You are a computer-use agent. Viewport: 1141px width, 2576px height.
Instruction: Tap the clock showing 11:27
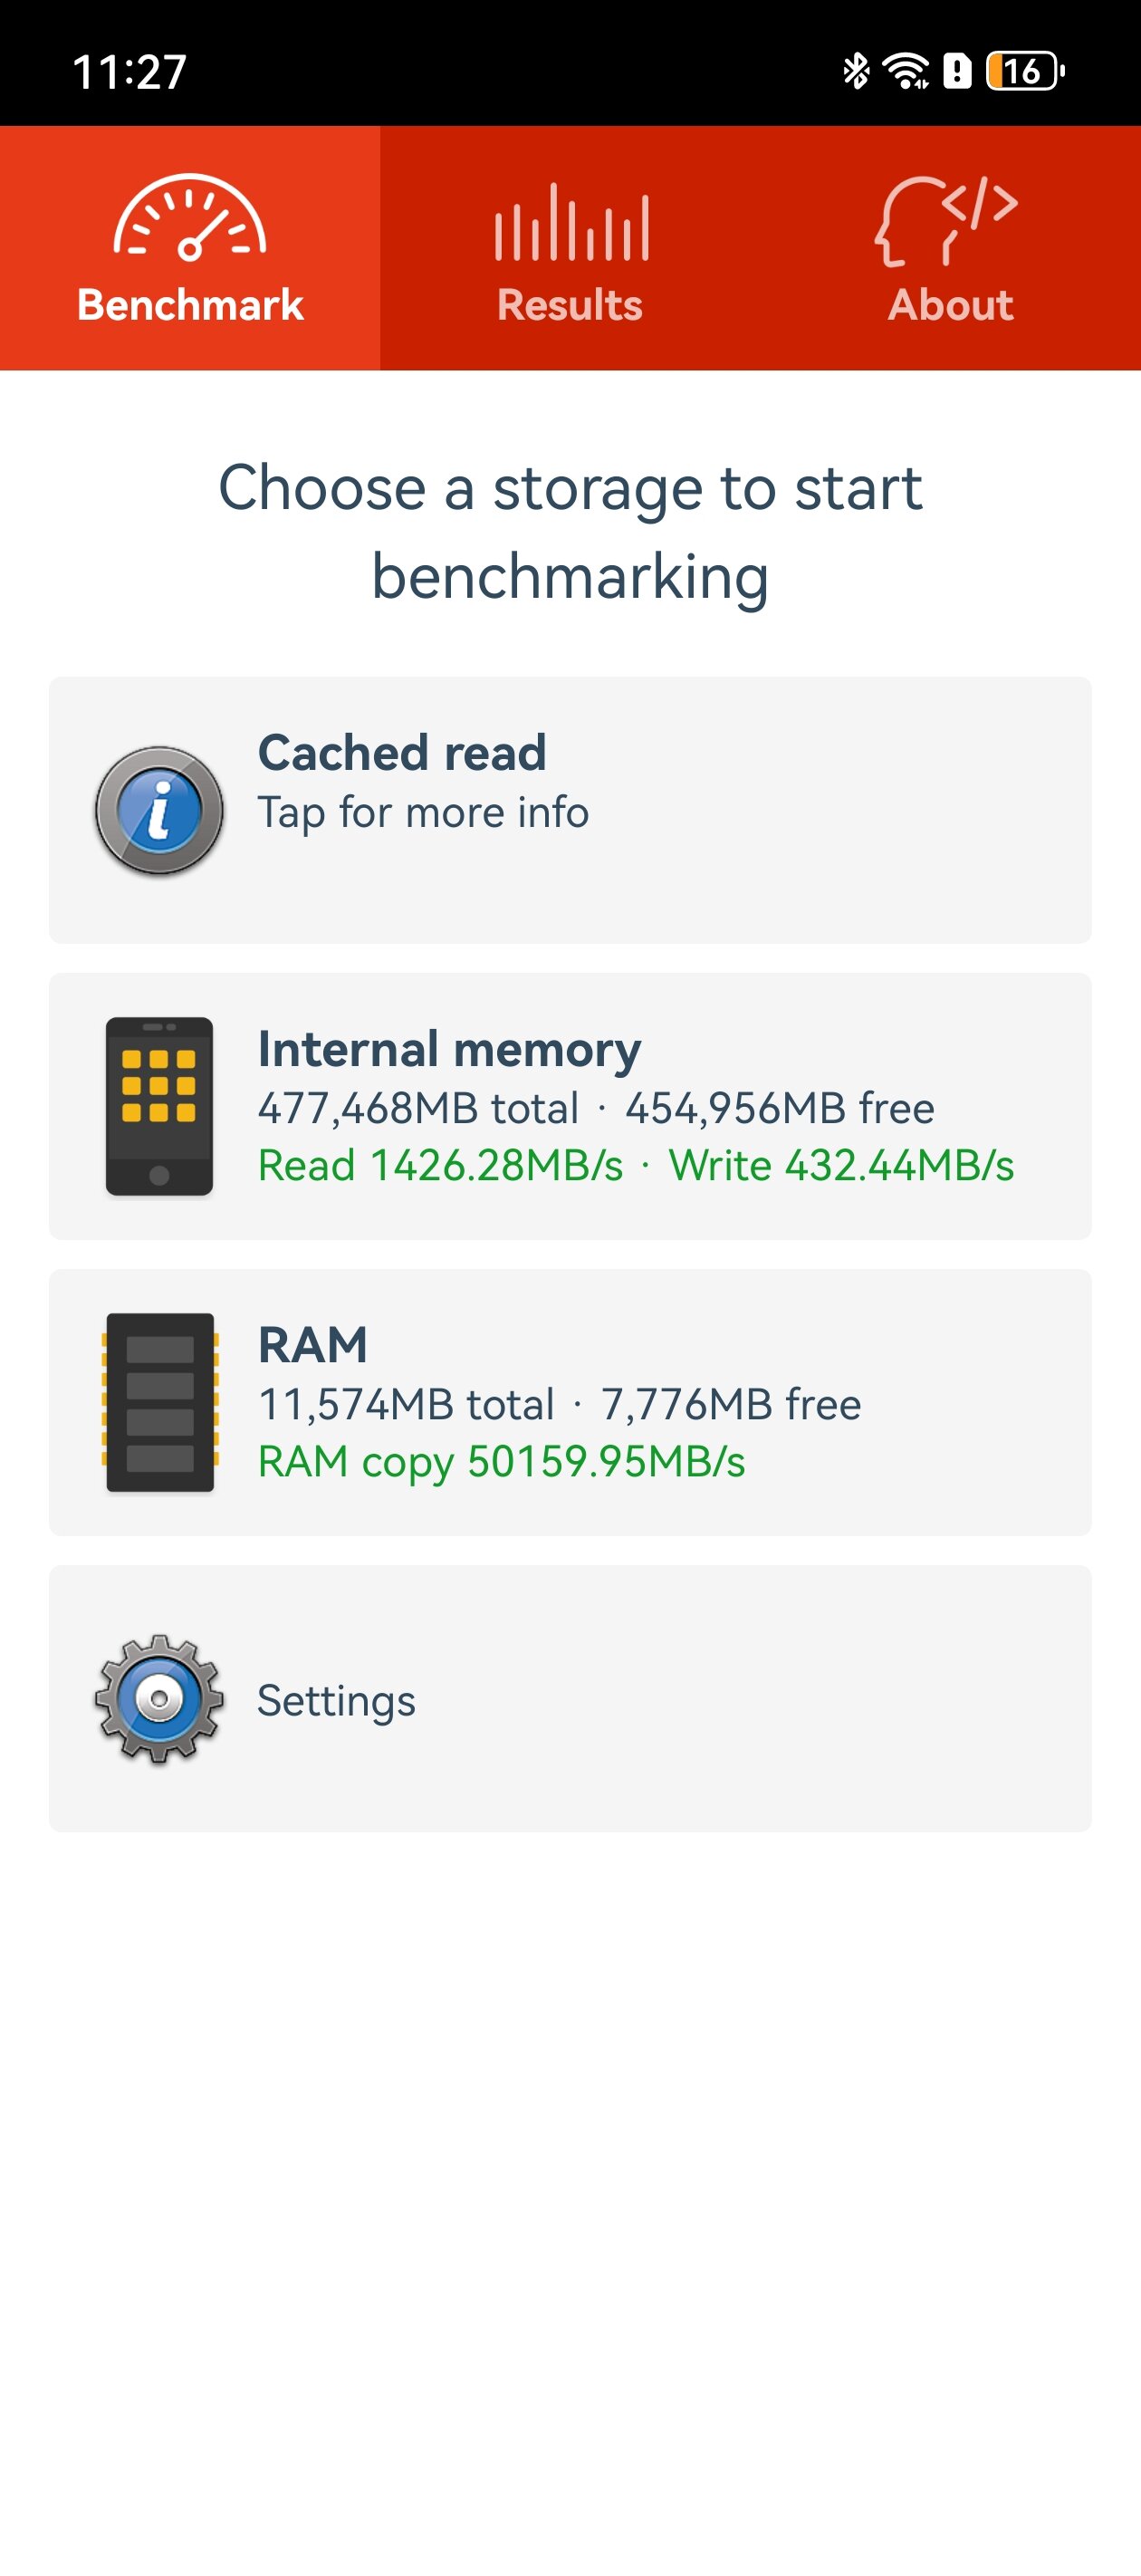click(x=130, y=72)
